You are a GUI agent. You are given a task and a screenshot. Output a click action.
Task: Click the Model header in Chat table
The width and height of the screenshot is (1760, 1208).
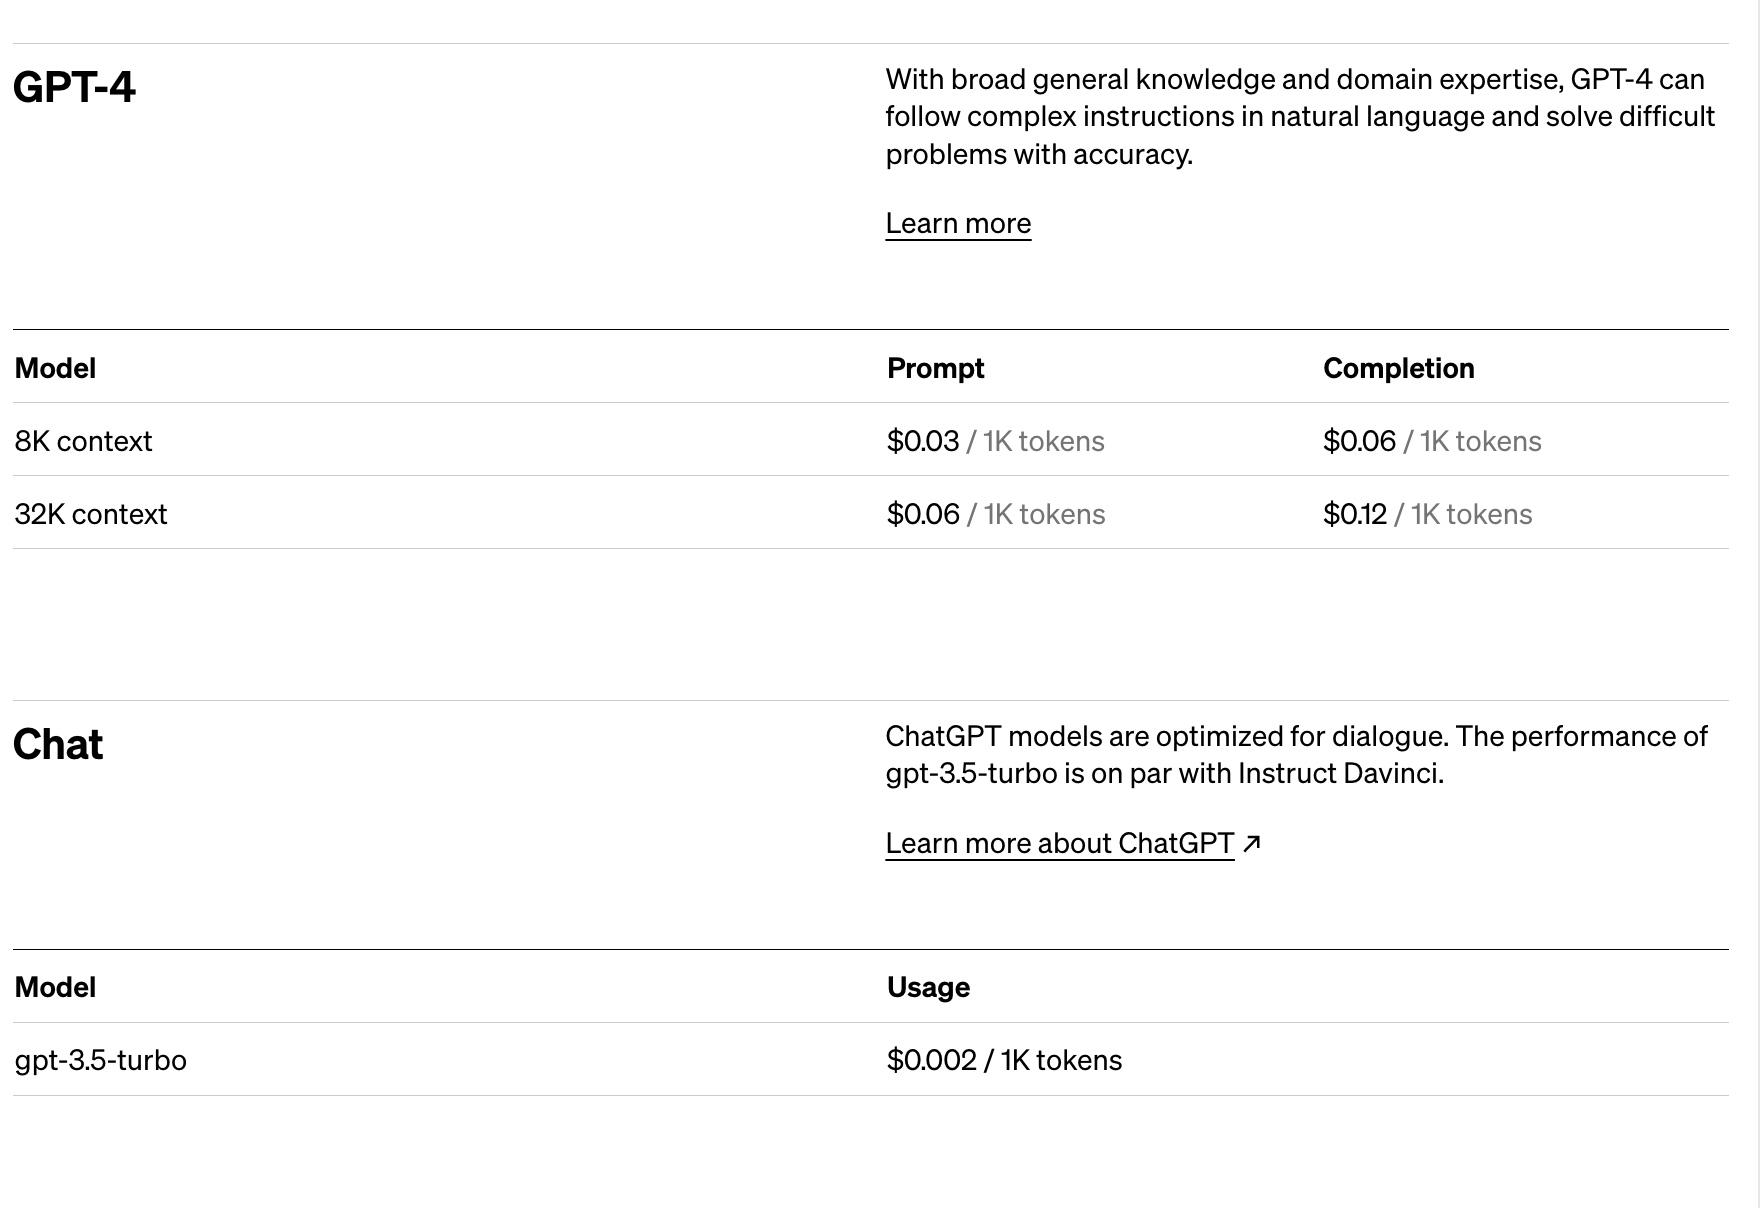click(x=55, y=987)
